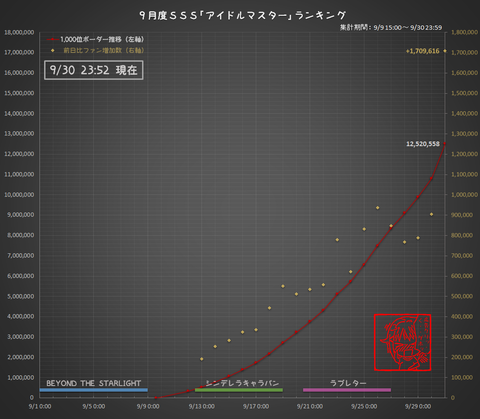Click the 前日比ファン増加数 legend label
480x419 pixels.
pyautogui.click(x=104, y=50)
